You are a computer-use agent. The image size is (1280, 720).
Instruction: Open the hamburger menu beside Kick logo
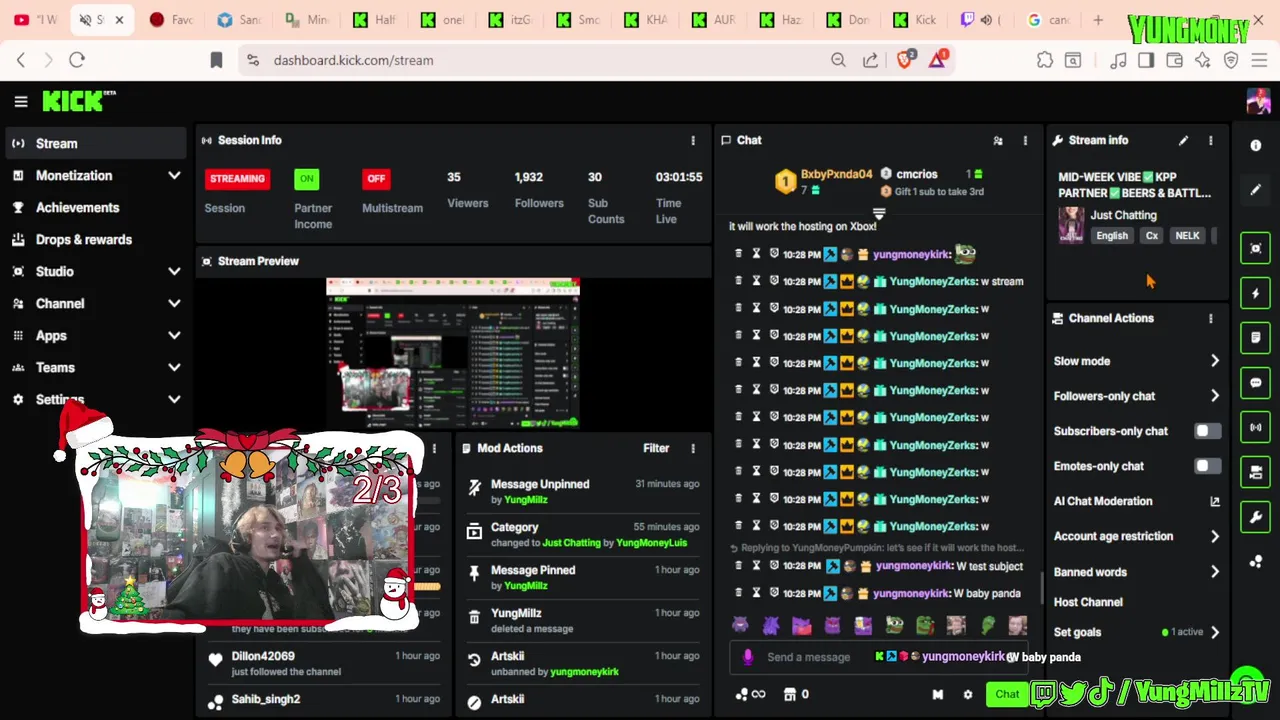pyautogui.click(x=21, y=101)
